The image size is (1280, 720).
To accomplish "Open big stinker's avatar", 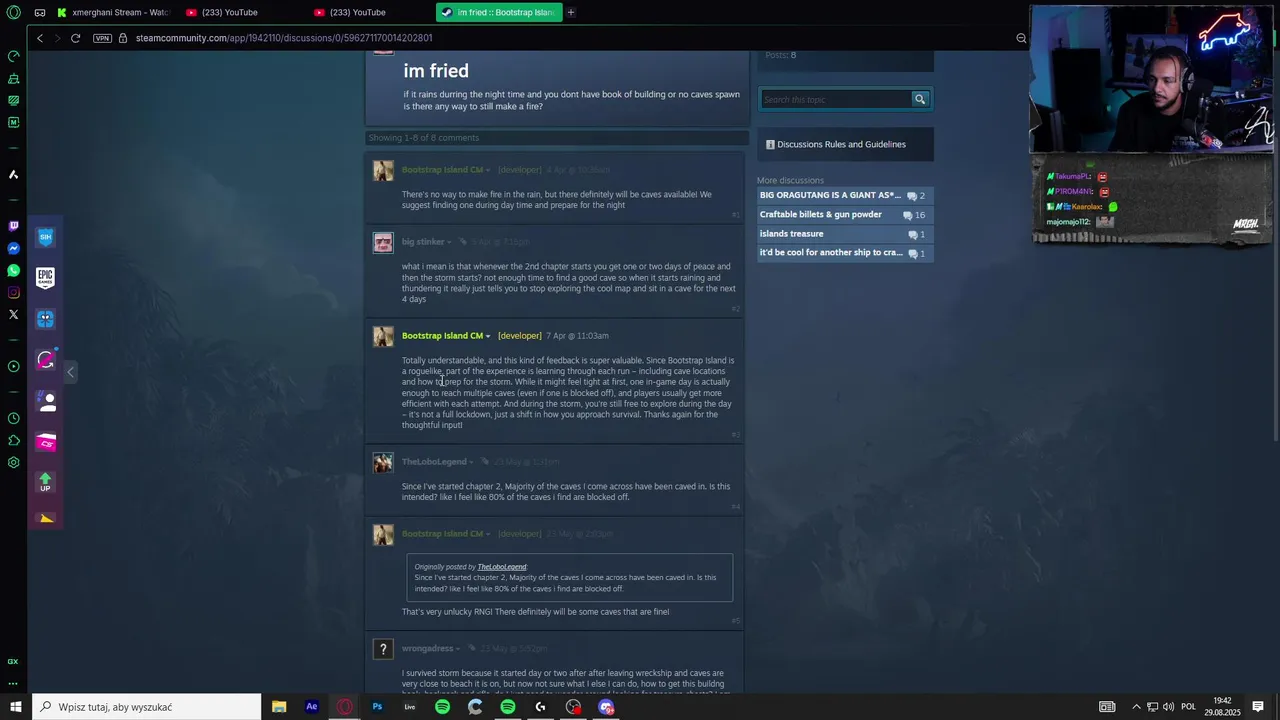I will tap(383, 243).
